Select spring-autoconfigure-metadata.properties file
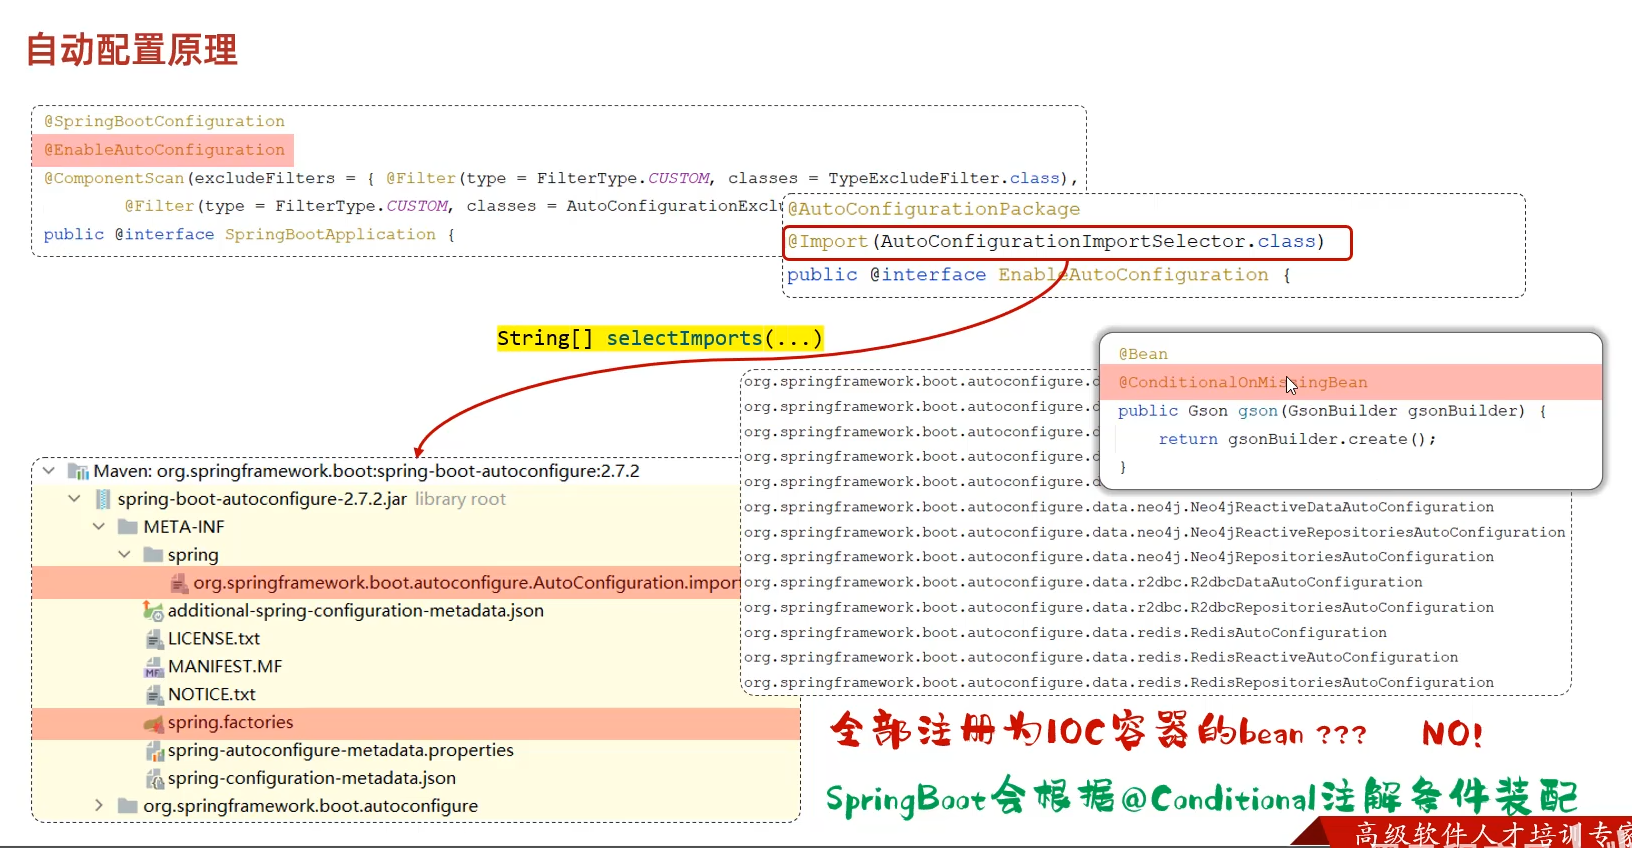 coord(341,751)
